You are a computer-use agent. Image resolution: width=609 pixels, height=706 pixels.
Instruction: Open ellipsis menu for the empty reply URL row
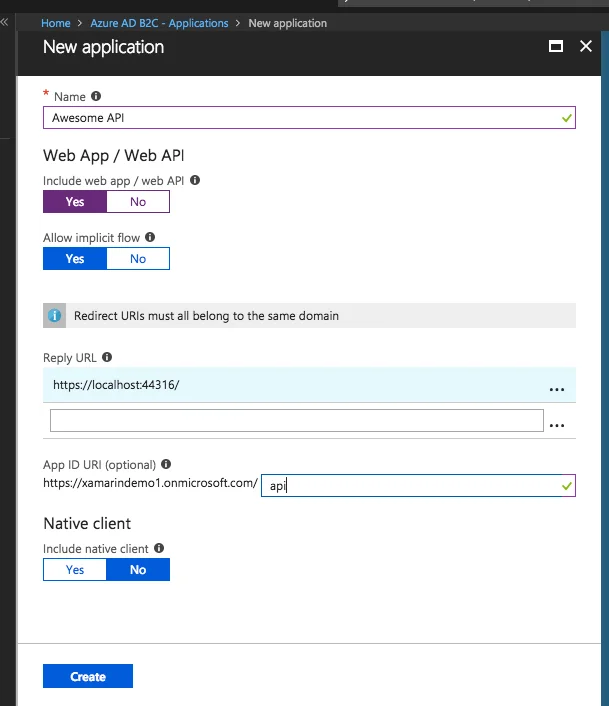(557, 425)
